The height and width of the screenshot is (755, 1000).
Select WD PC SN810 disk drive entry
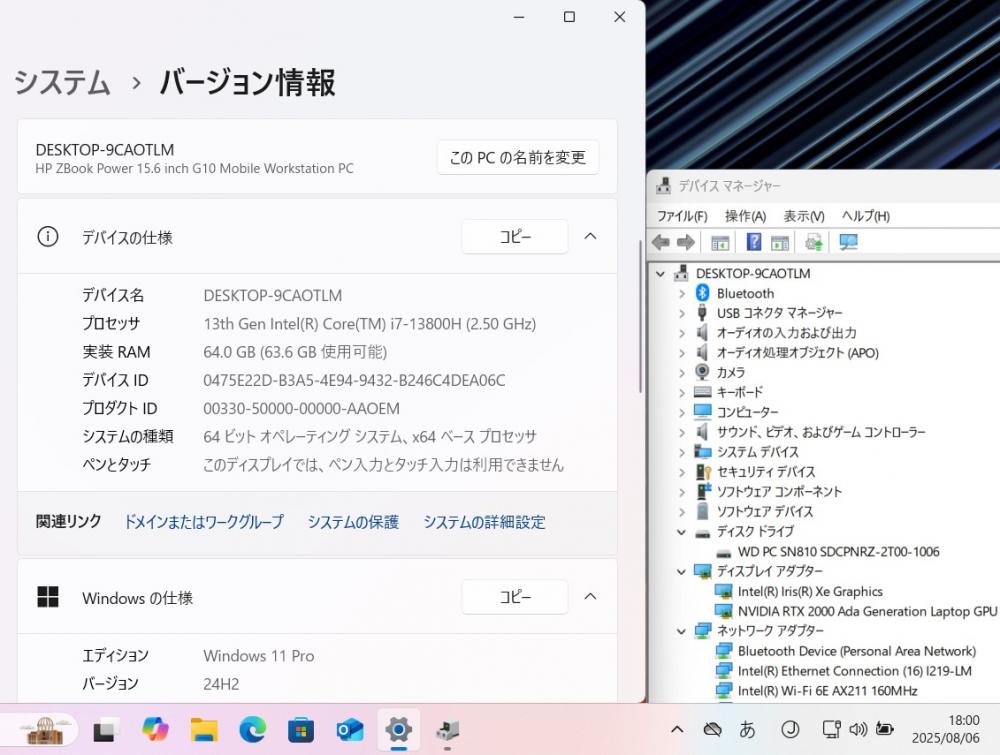(838, 552)
